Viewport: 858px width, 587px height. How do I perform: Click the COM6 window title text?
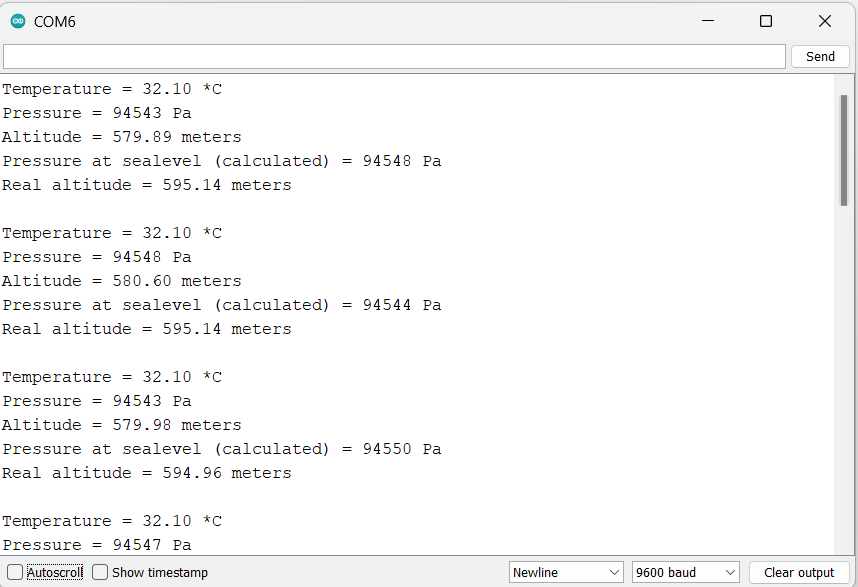tap(55, 21)
